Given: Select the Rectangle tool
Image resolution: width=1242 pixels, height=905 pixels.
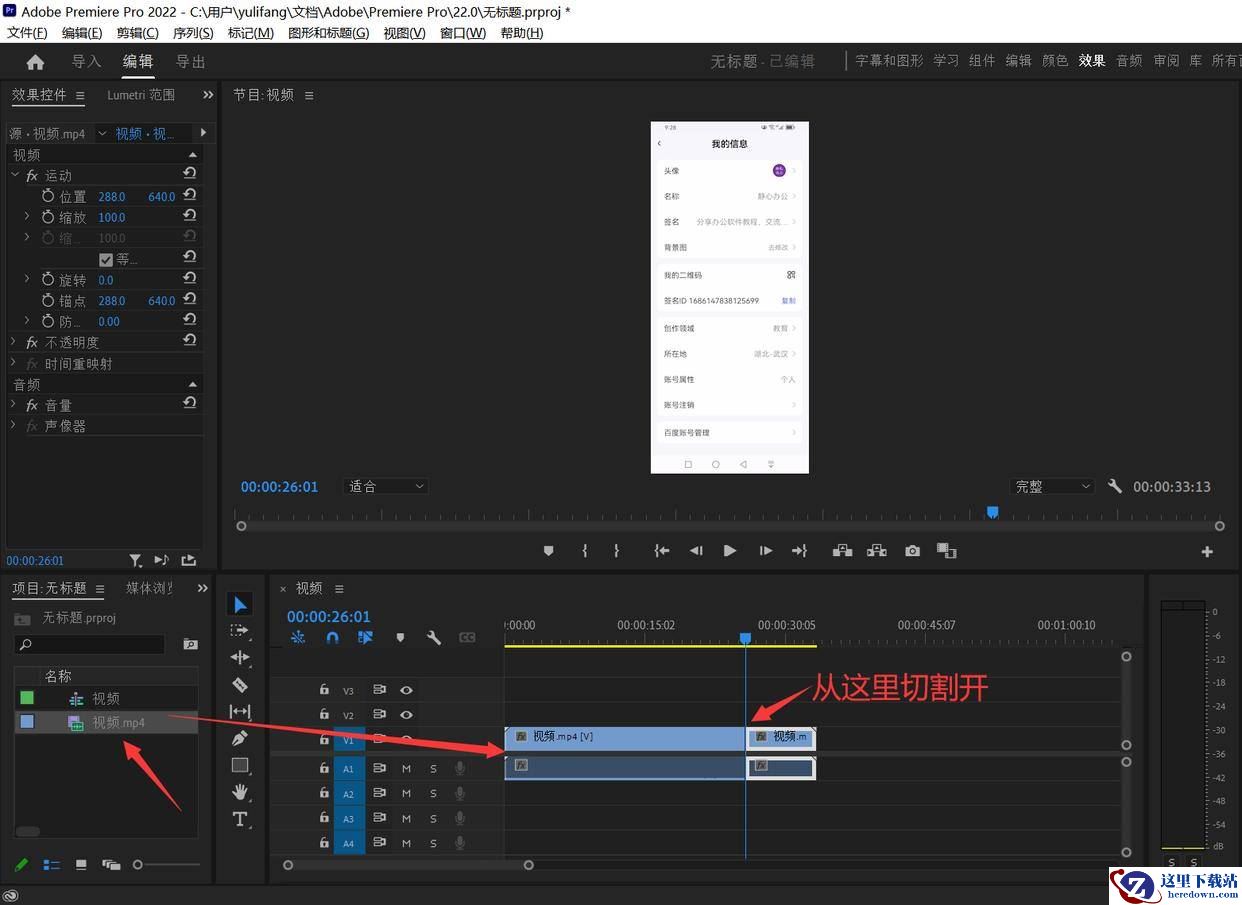Looking at the screenshot, I should click(x=240, y=765).
